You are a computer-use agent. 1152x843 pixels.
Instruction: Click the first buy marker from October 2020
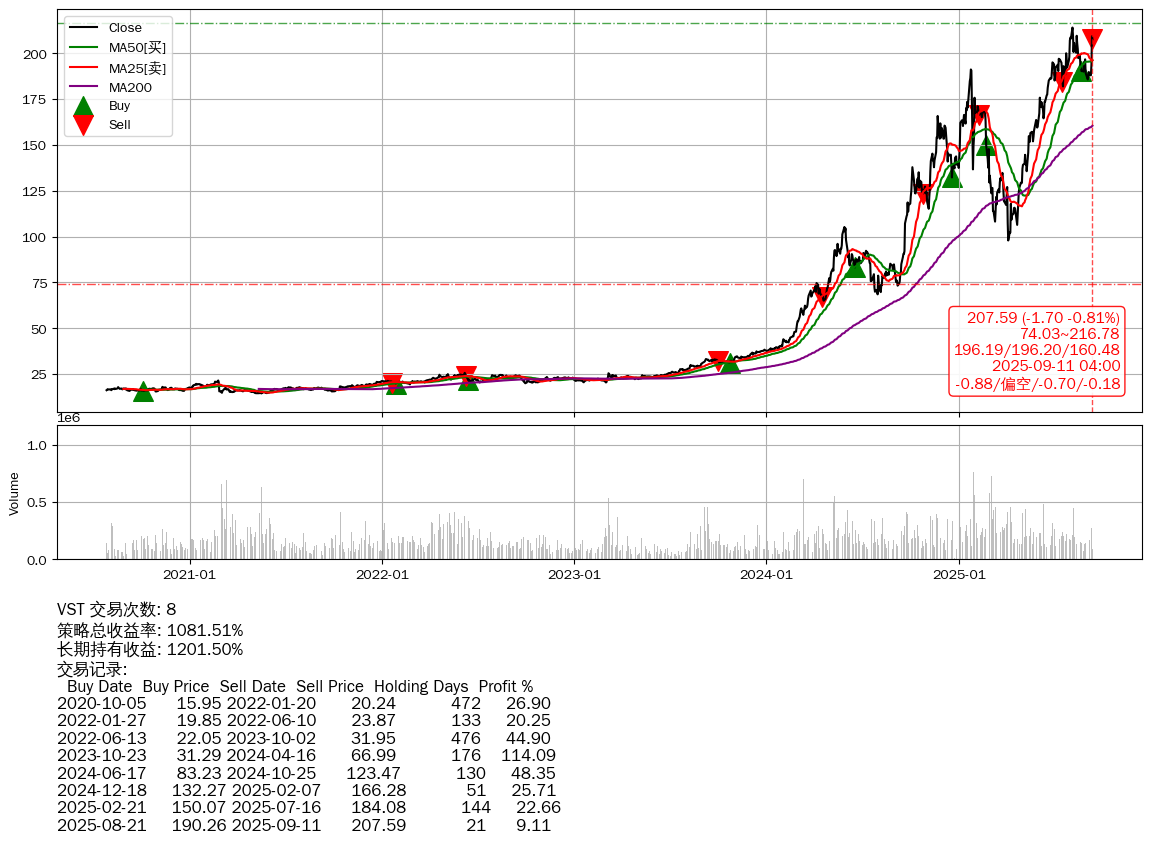tap(143, 392)
